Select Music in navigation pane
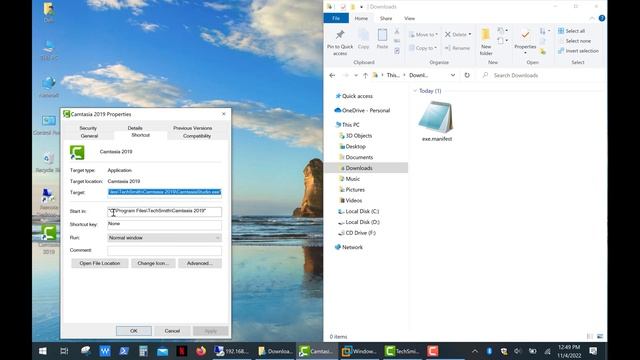 coord(353,179)
